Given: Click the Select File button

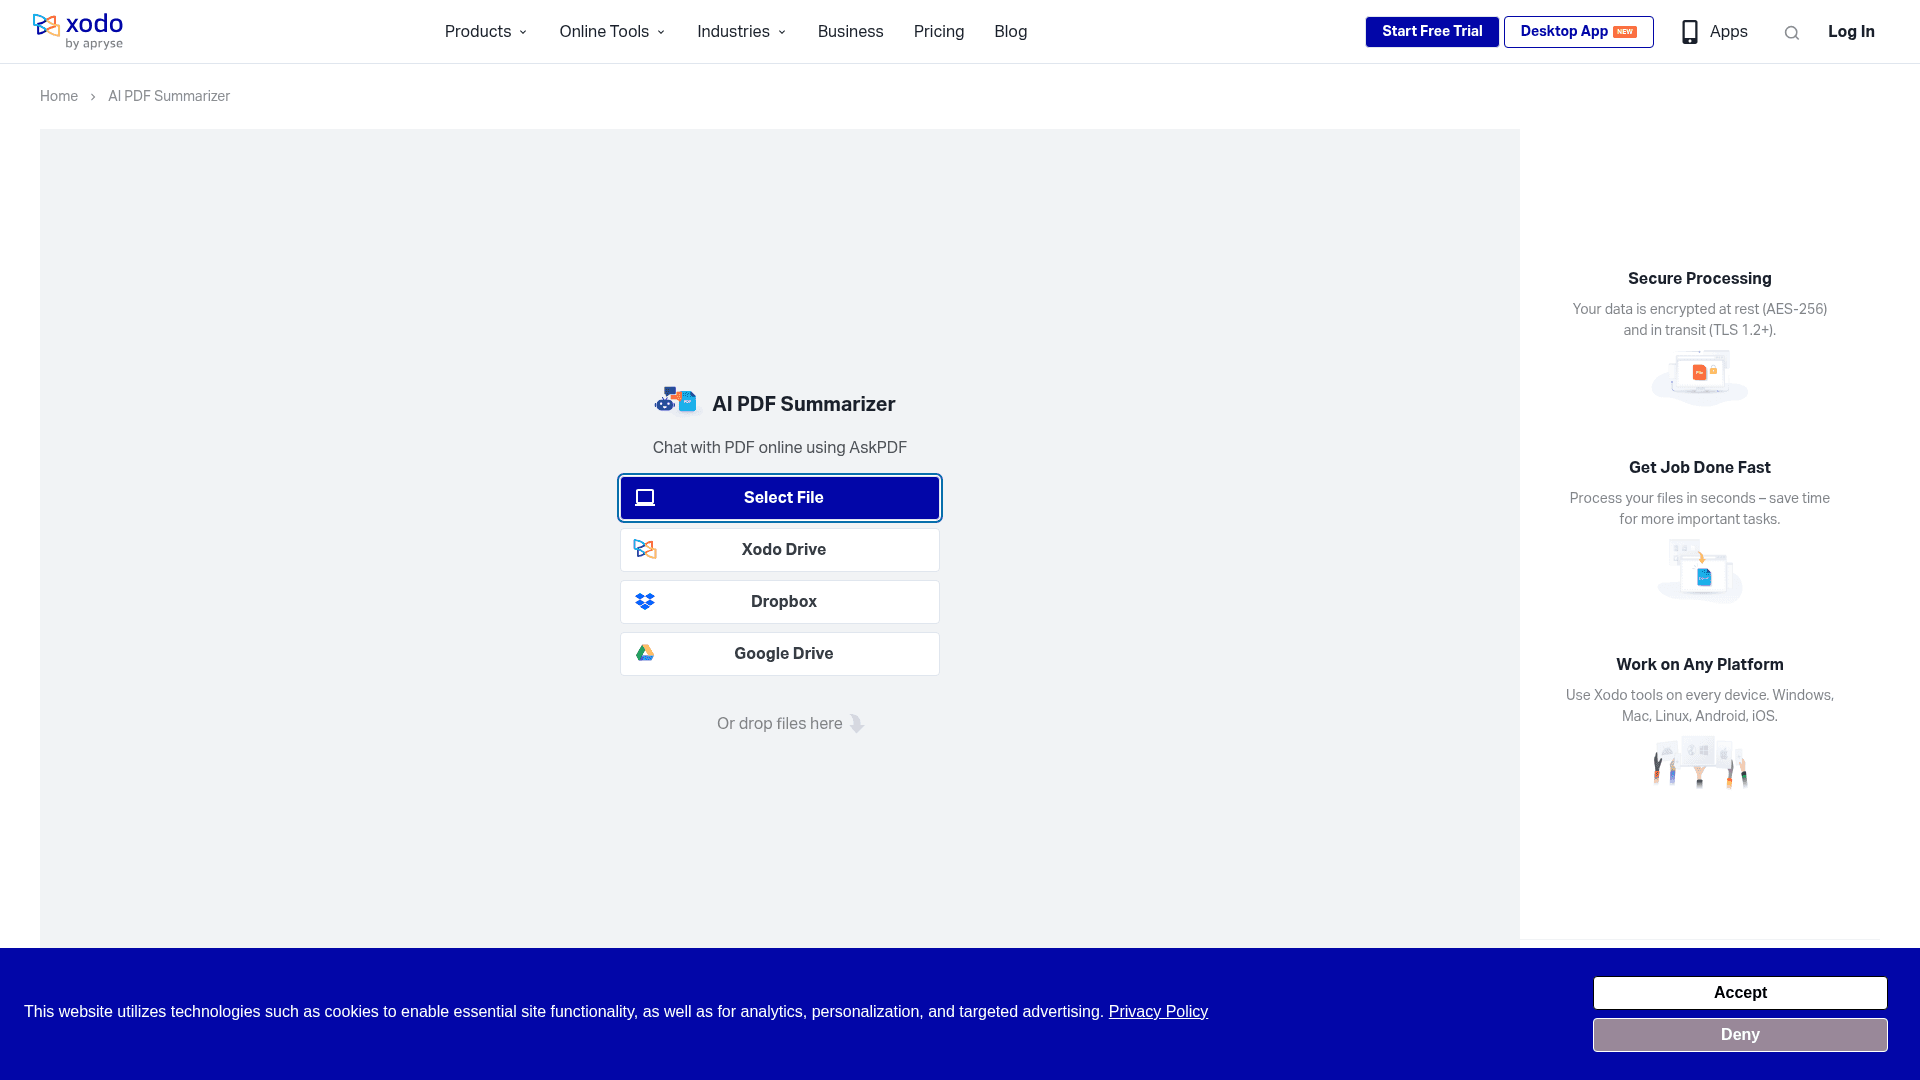Looking at the screenshot, I should click(780, 498).
